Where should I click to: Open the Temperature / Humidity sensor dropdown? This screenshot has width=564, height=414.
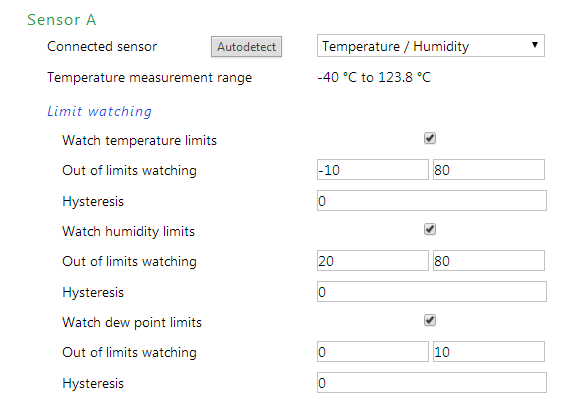coord(431,46)
